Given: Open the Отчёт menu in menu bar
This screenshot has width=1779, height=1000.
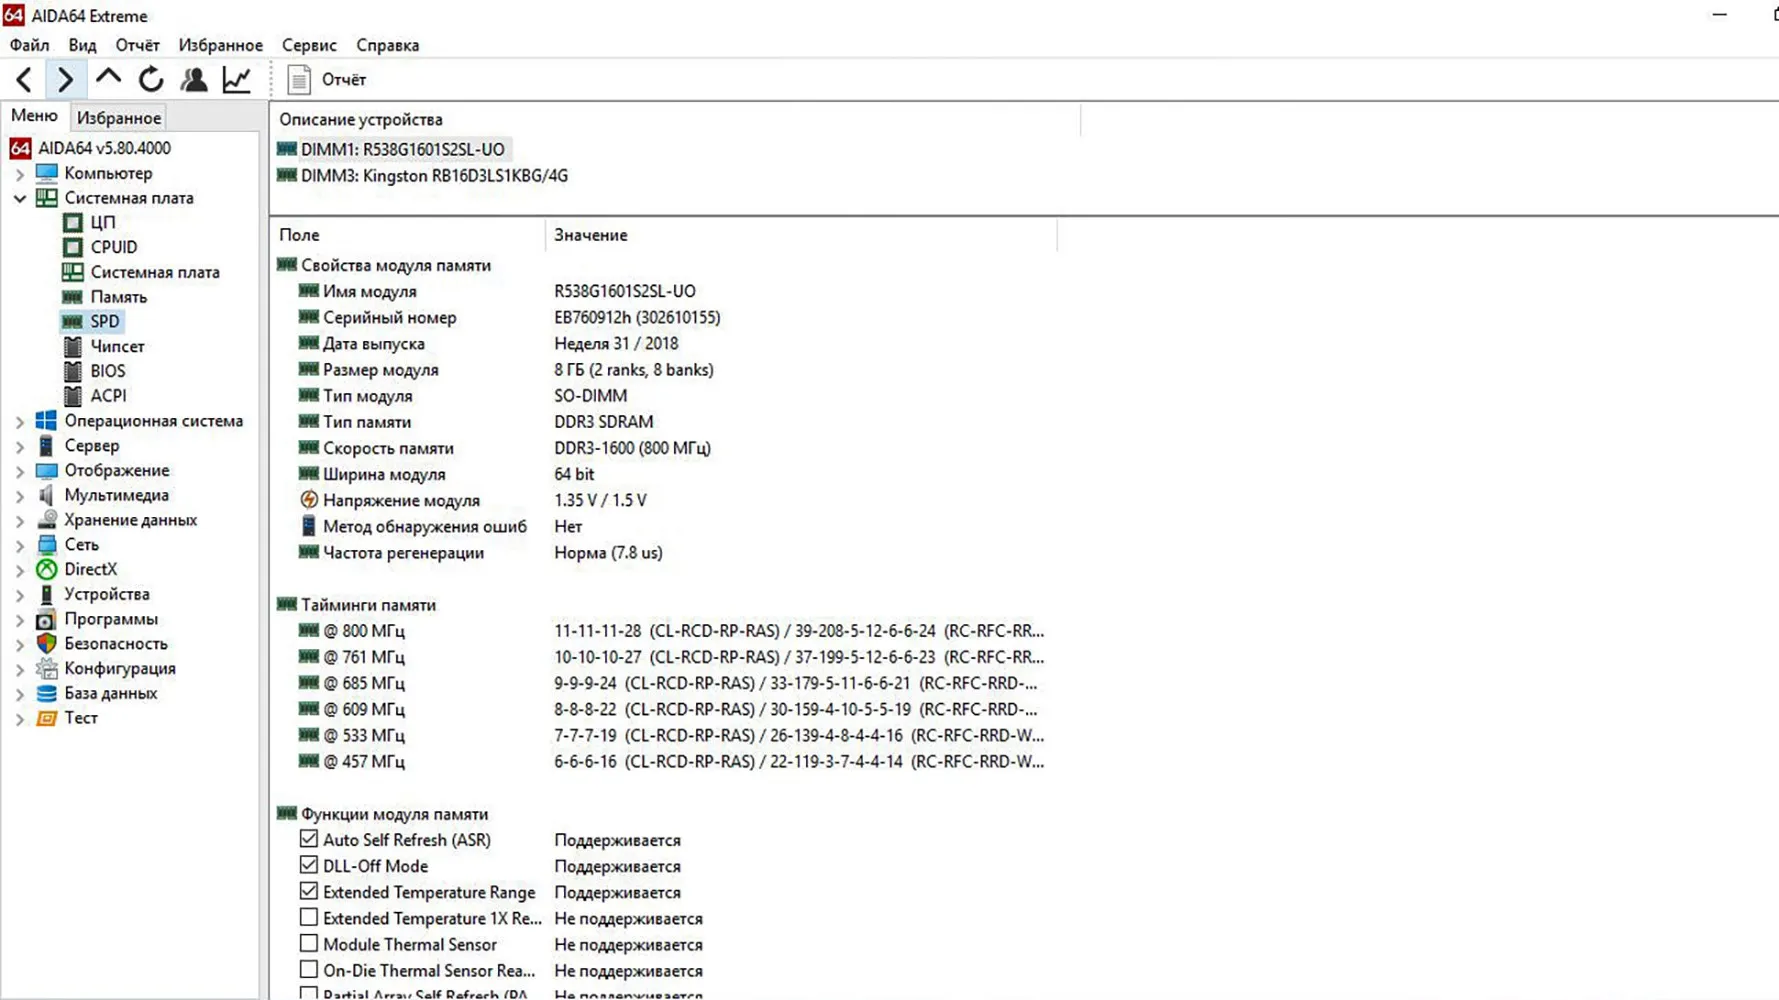Looking at the screenshot, I should click(137, 45).
